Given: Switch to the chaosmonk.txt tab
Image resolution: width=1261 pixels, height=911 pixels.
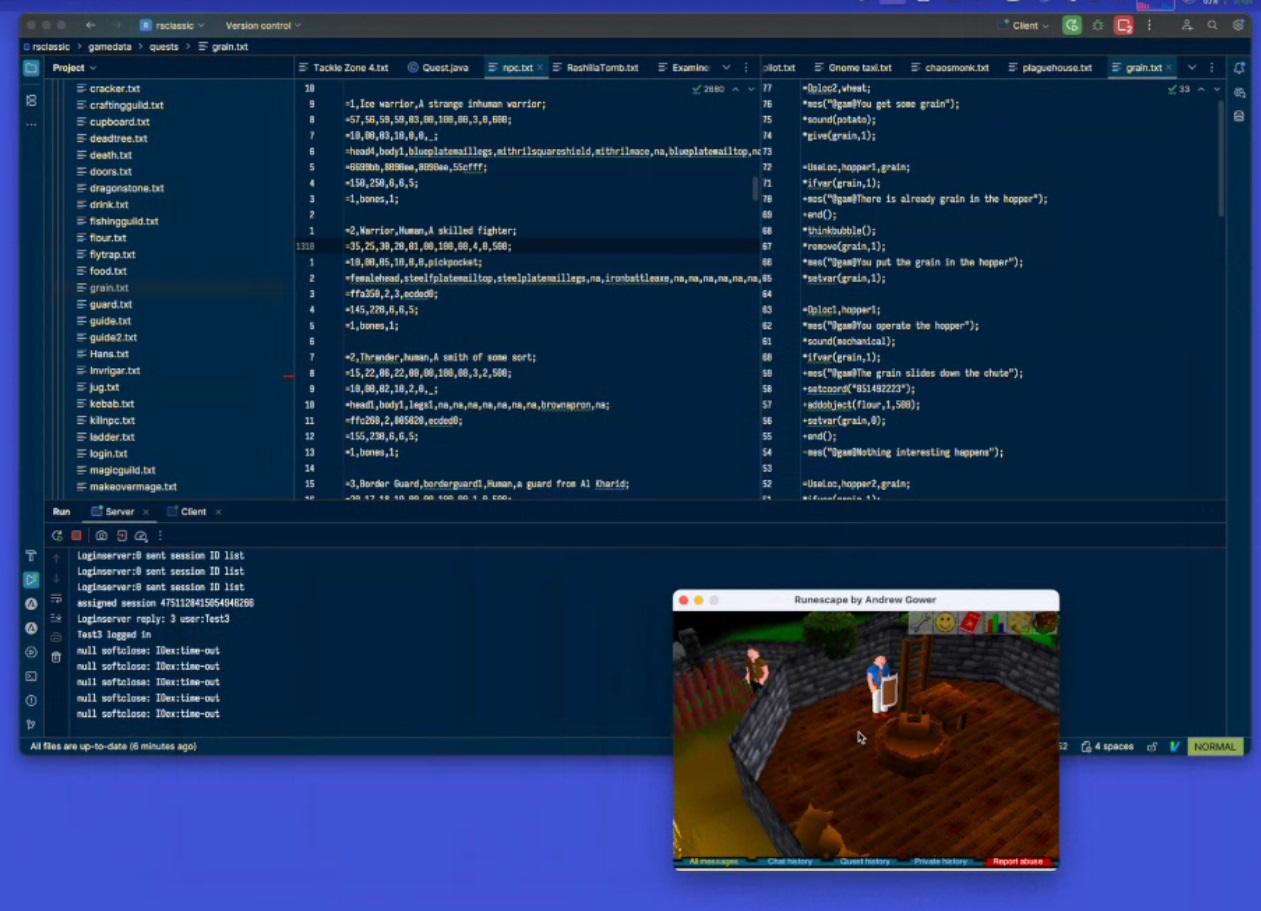Looking at the screenshot, I should [x=949, y=68].
